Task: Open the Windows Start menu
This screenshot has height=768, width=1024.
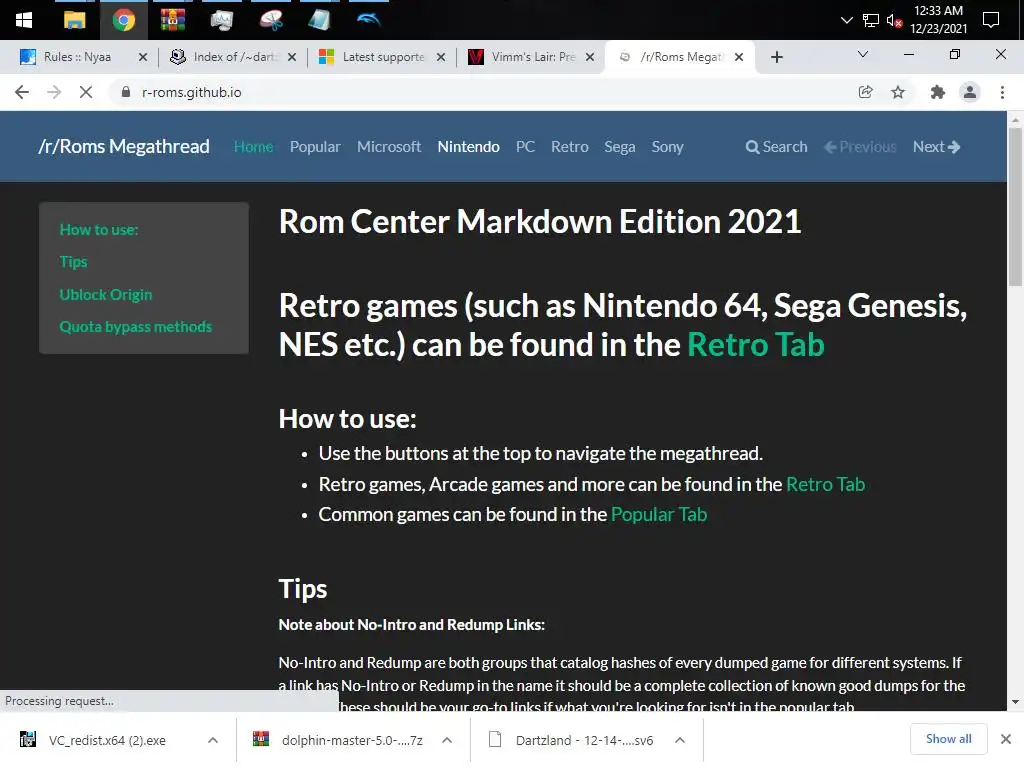Action: 24,20
